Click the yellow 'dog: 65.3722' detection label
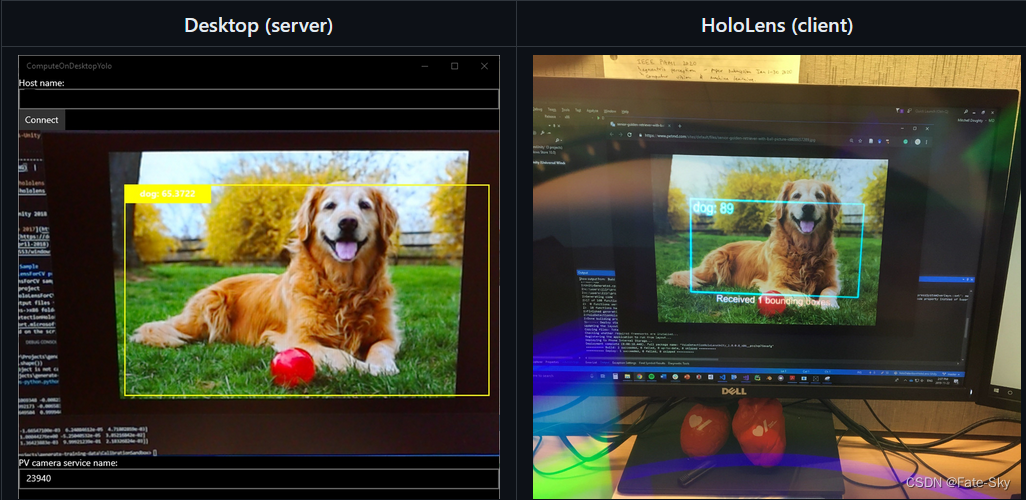The image size is (1026, 500). pyautogui.click(x=168, y=193)
